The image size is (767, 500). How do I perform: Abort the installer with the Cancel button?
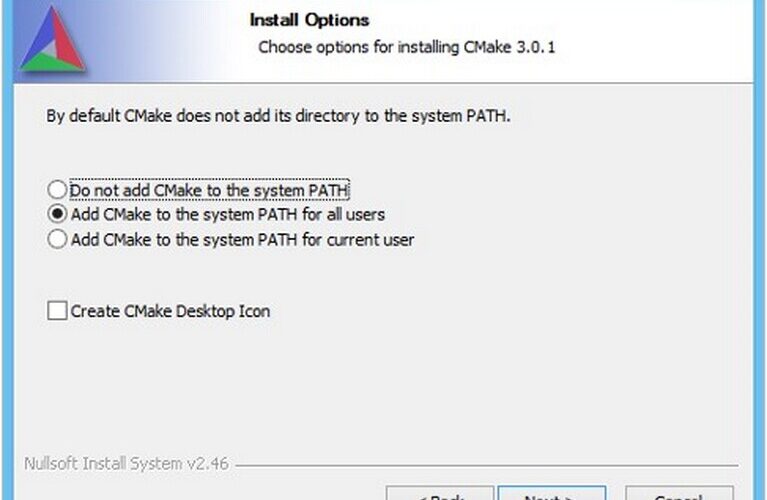[679, 493]
